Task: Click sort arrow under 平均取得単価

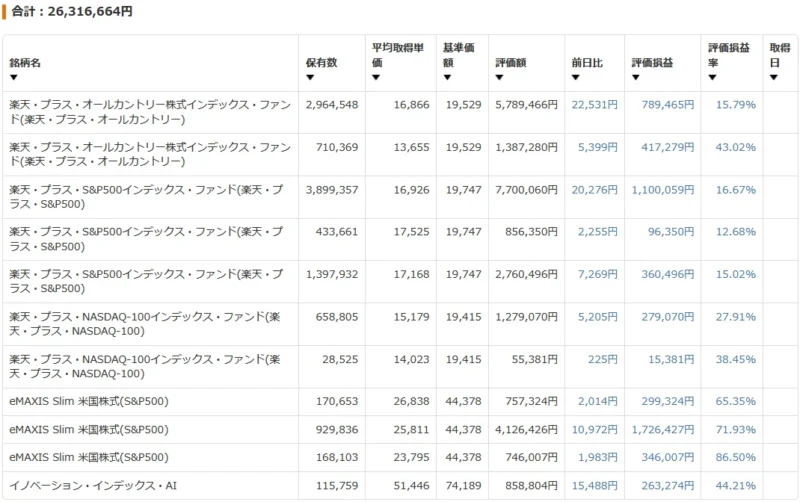Action: click(376, 78)
